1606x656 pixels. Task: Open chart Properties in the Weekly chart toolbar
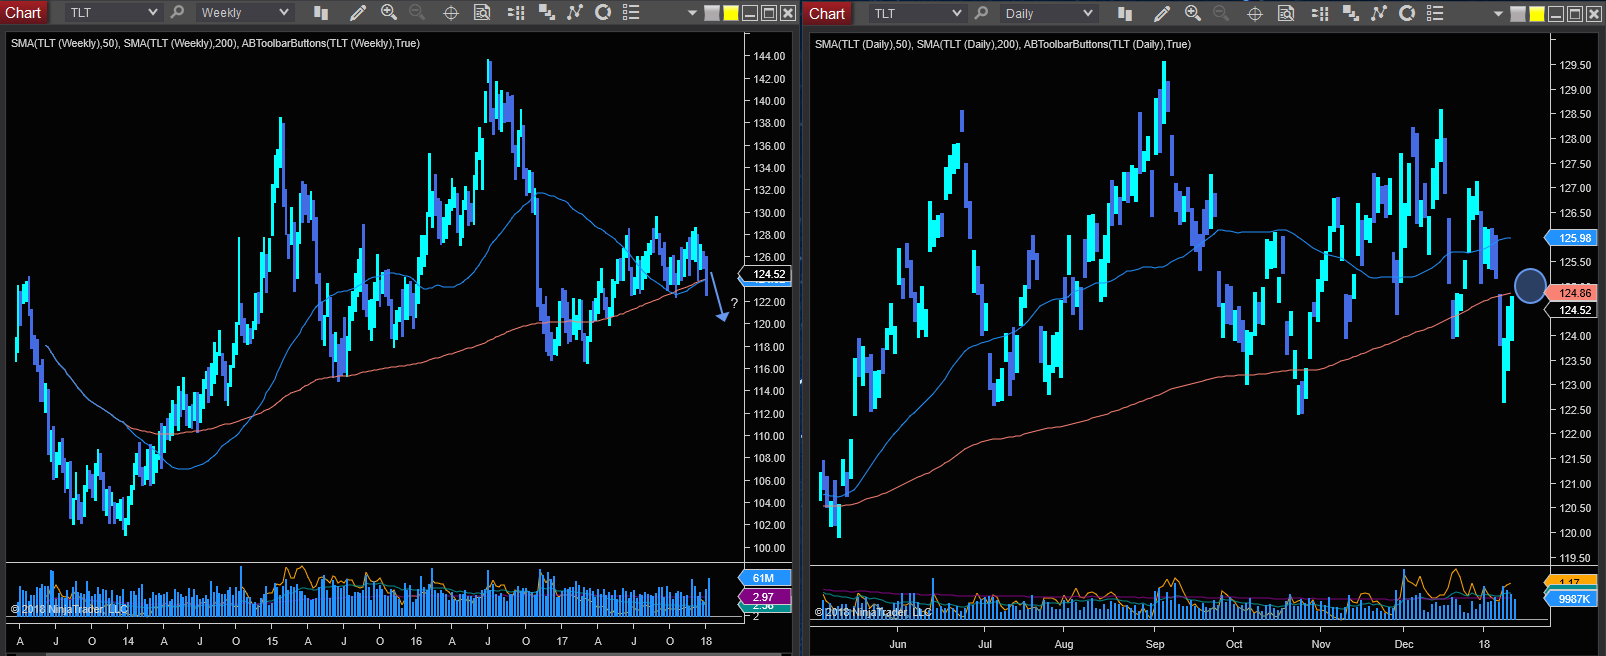pos(631,13)
